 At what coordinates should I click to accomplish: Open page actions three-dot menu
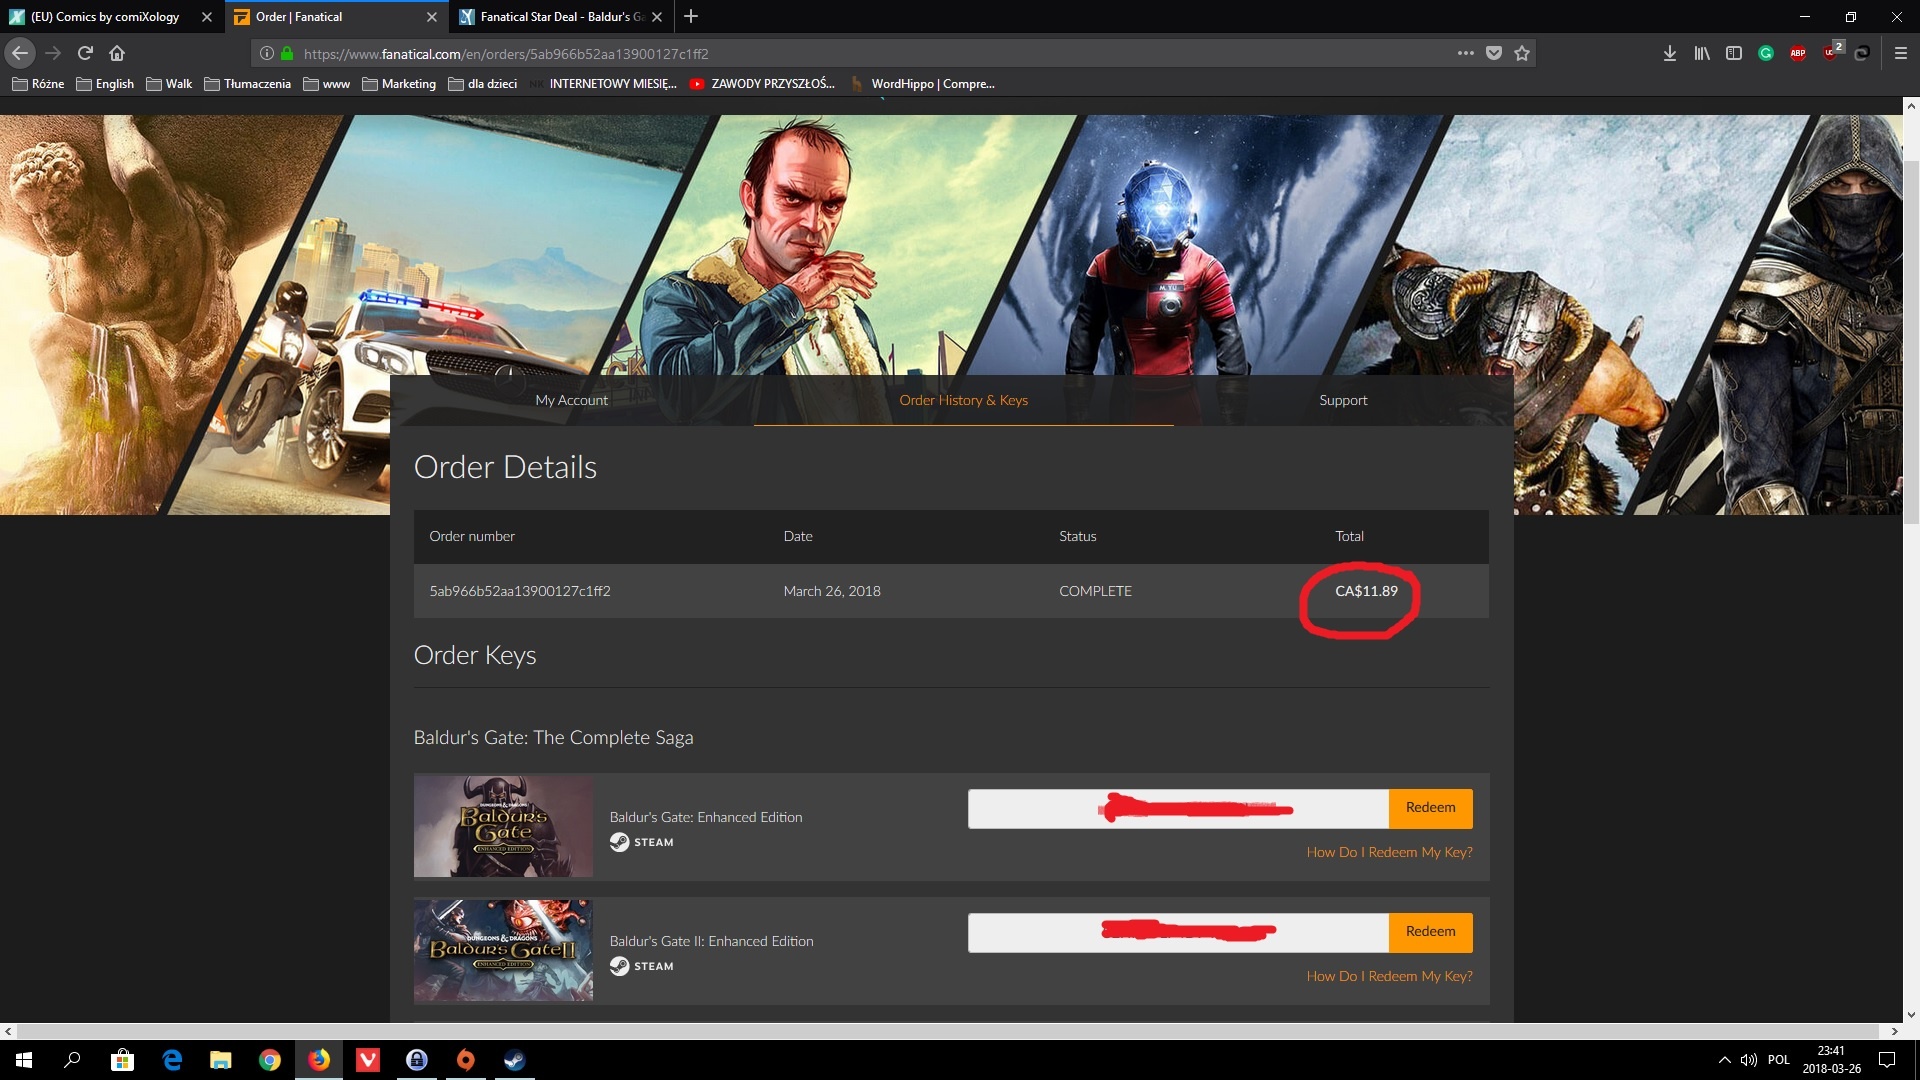pyautogui.click(x=1466, y=53)
